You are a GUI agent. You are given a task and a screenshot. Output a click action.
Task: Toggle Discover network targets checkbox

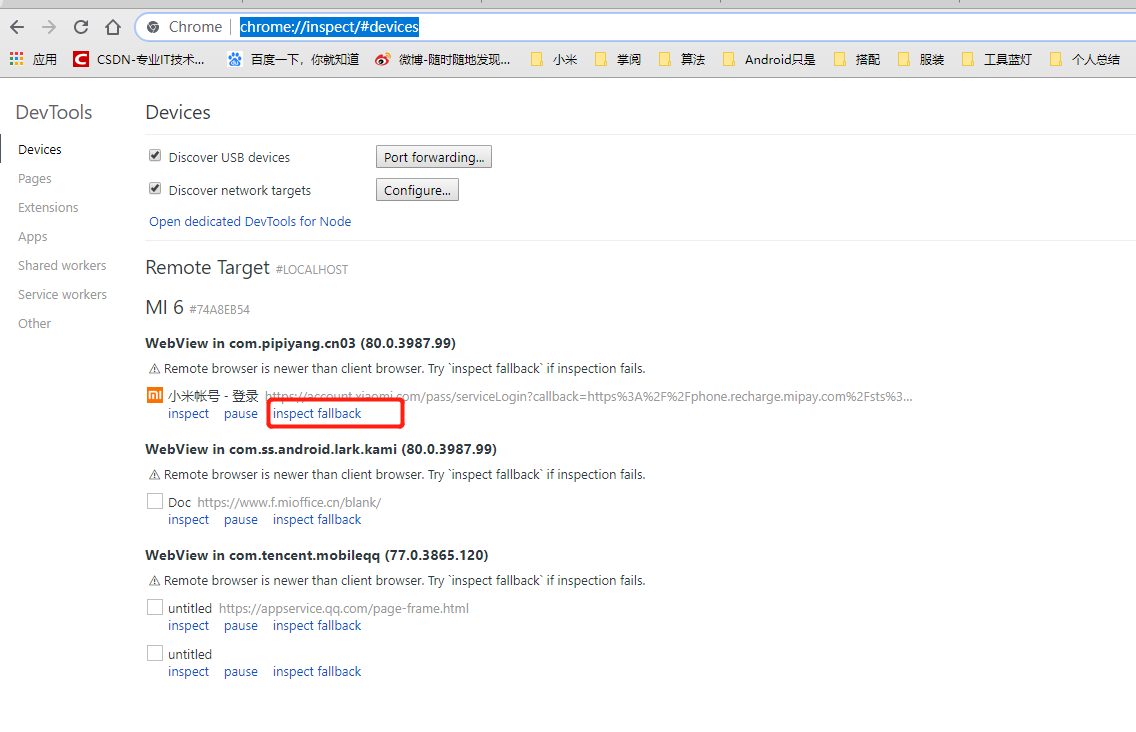point(155,188)
